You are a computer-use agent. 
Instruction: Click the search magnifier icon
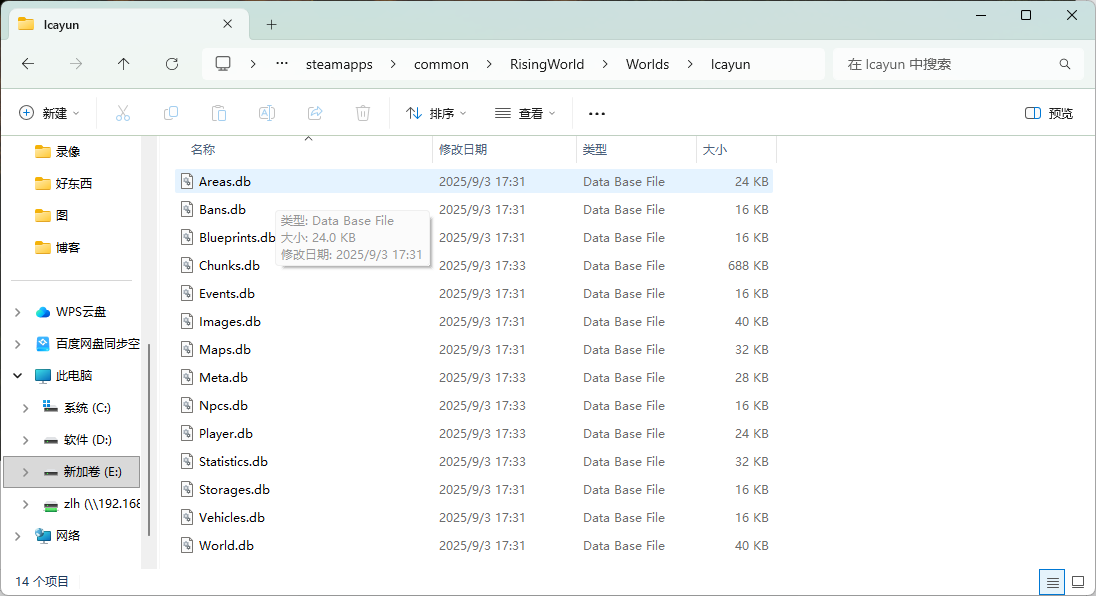1065,64
